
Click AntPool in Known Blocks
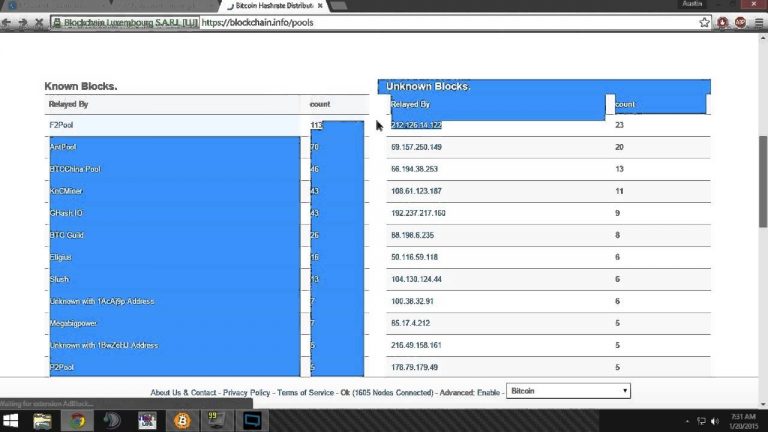point(63,147)
